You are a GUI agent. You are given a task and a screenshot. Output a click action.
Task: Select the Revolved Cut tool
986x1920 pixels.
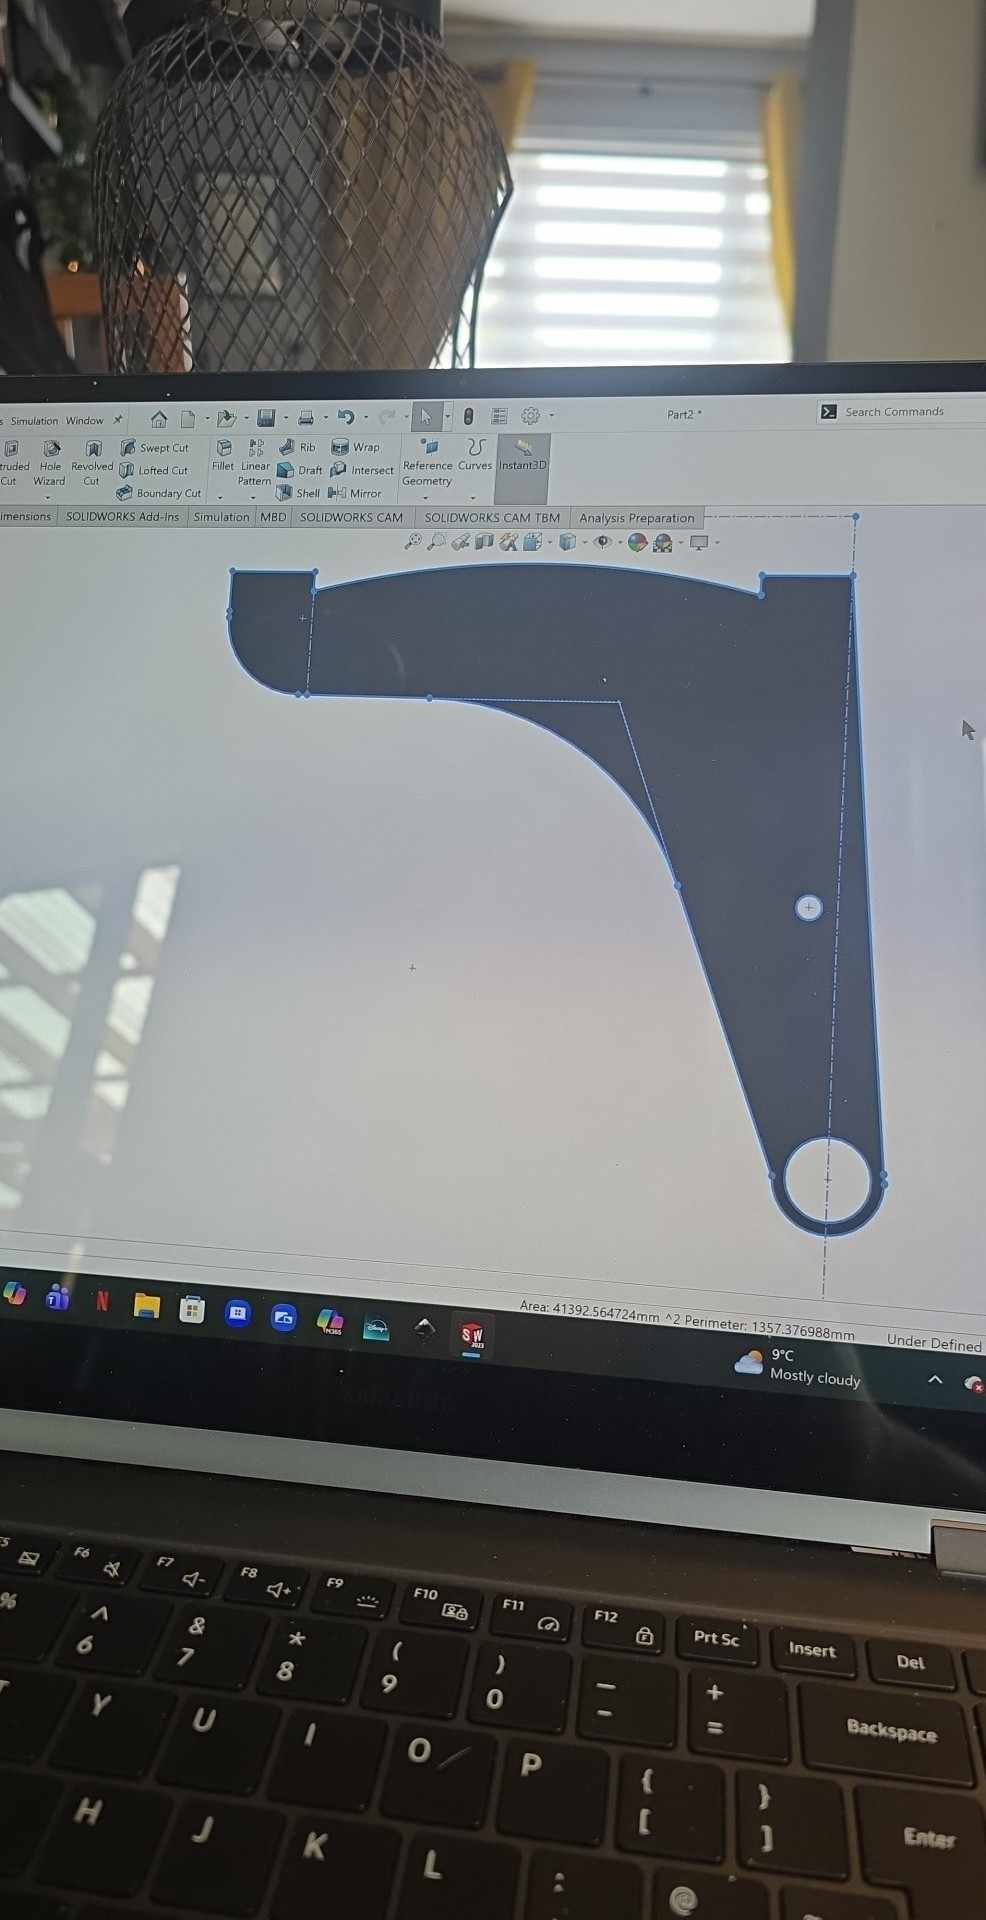click(92, 464)
